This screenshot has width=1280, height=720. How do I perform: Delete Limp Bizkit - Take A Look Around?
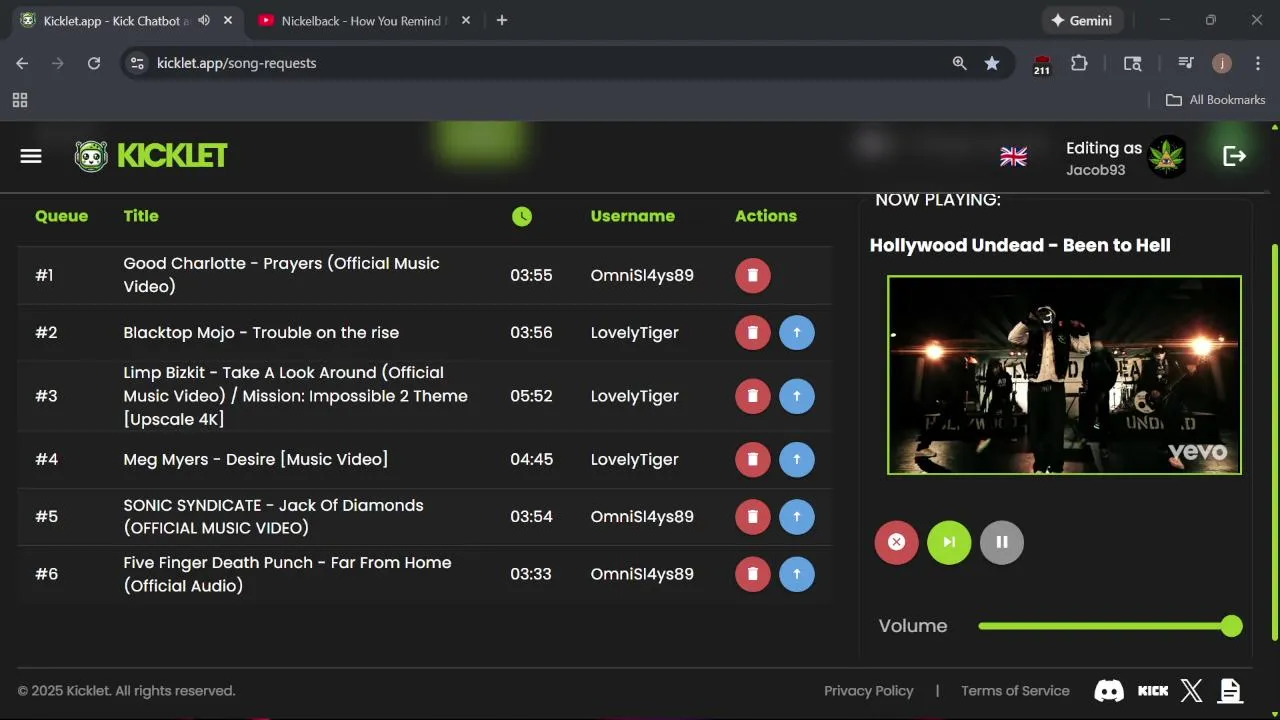753,396
